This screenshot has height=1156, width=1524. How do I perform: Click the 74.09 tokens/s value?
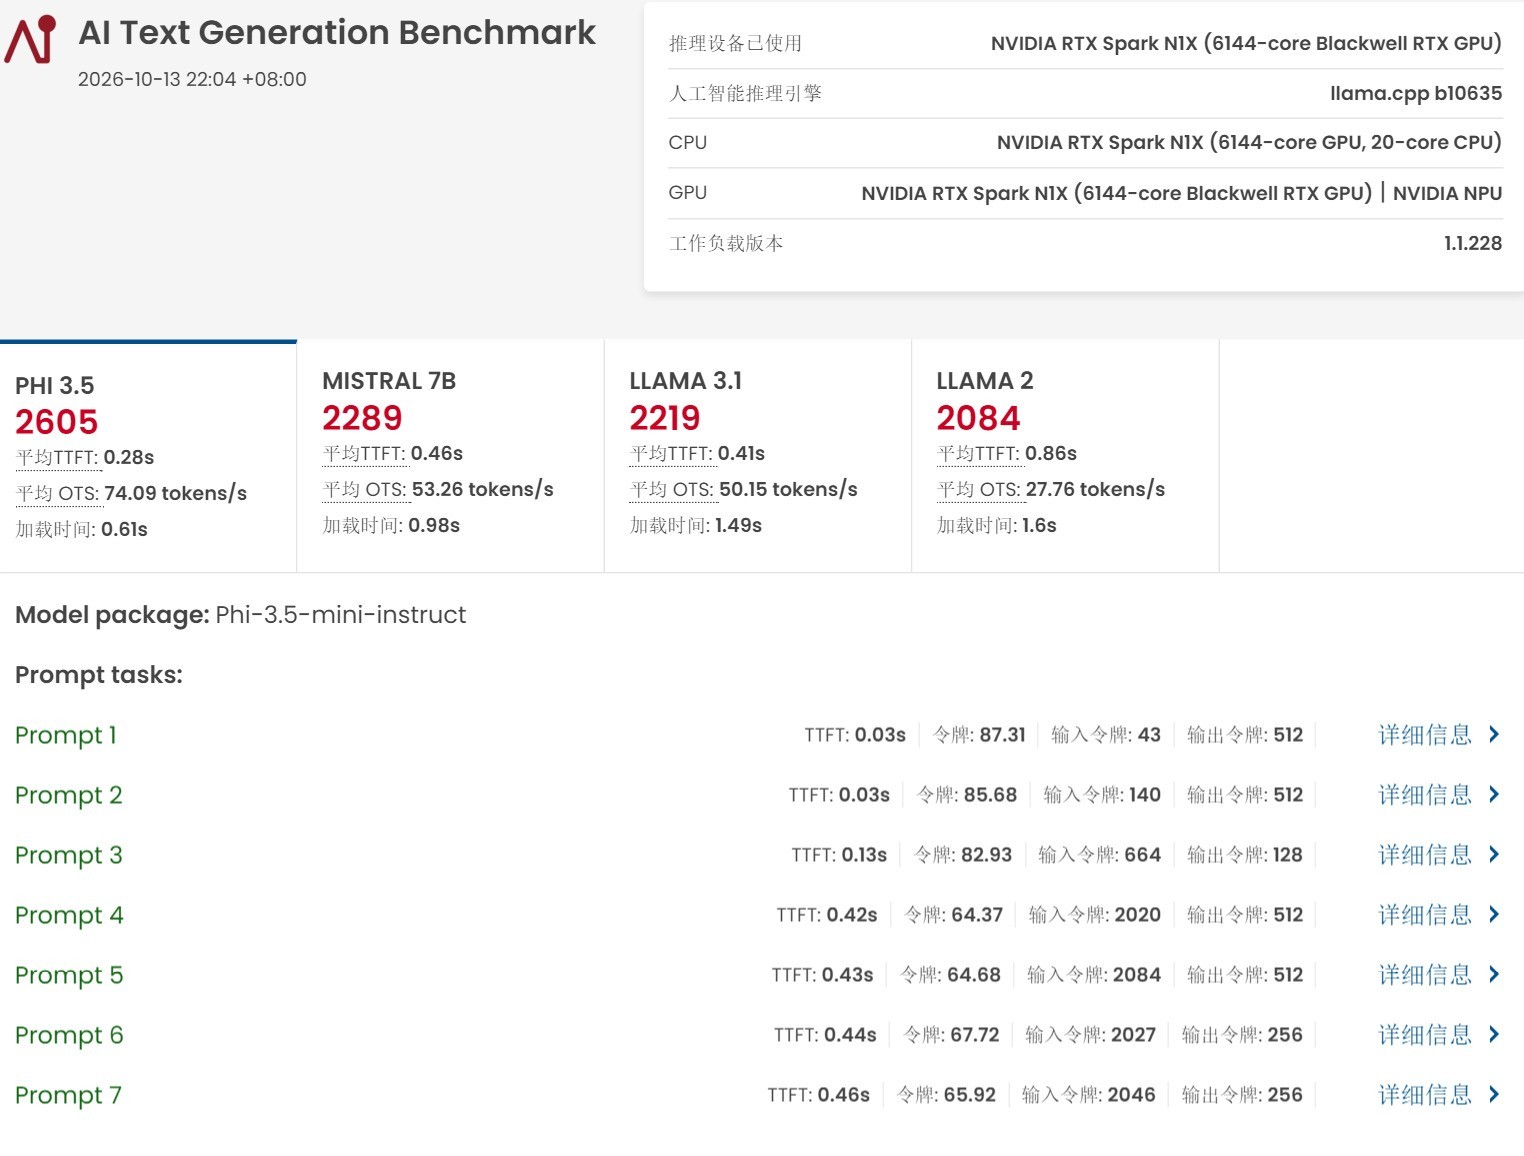[x=176, y=494]
